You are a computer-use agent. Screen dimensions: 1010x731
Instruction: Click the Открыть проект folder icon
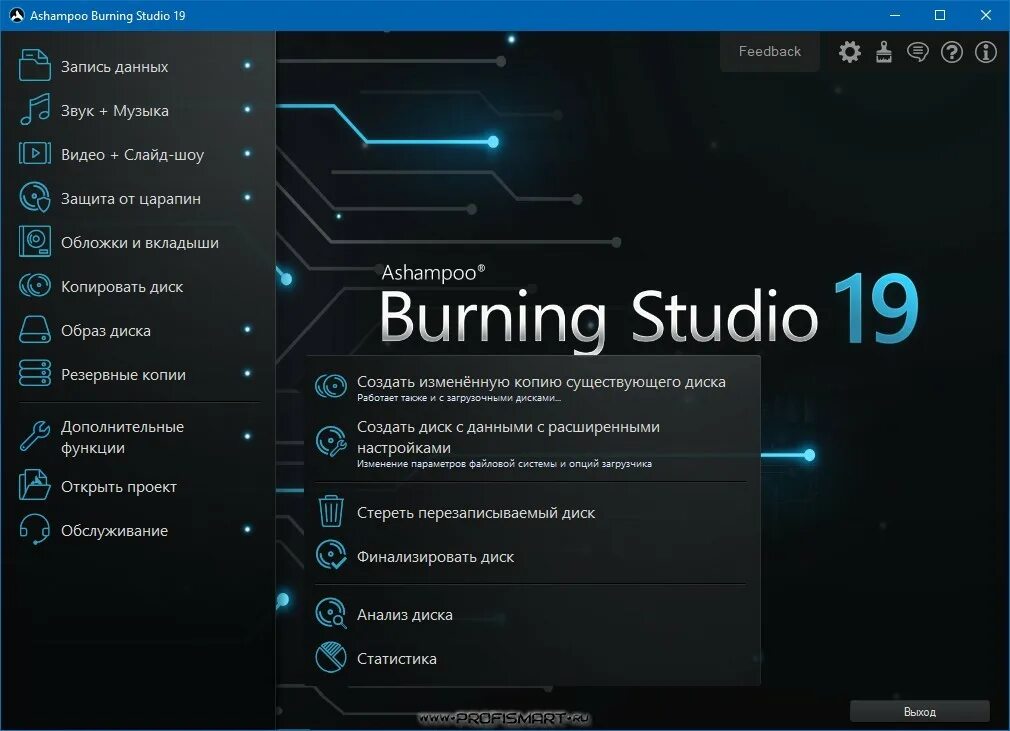pos(35,485)
